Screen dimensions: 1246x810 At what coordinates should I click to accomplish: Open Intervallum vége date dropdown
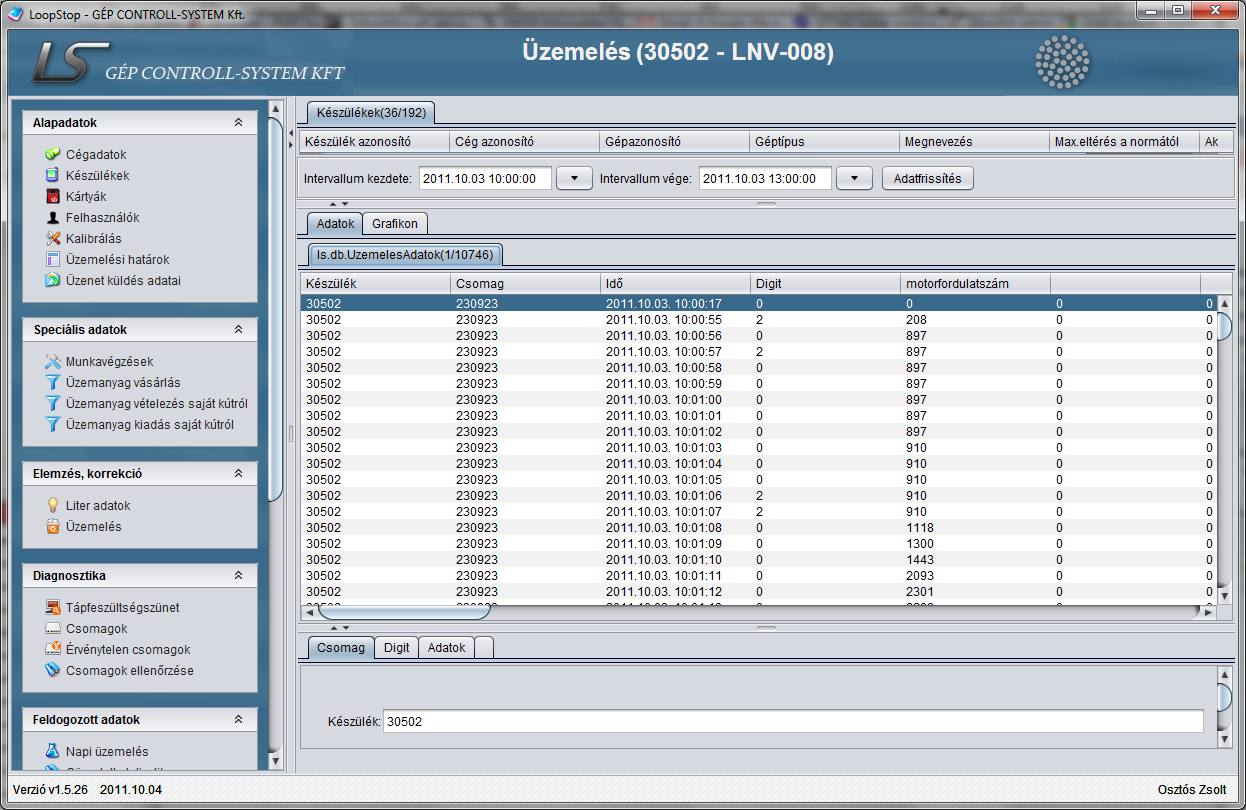854,179
